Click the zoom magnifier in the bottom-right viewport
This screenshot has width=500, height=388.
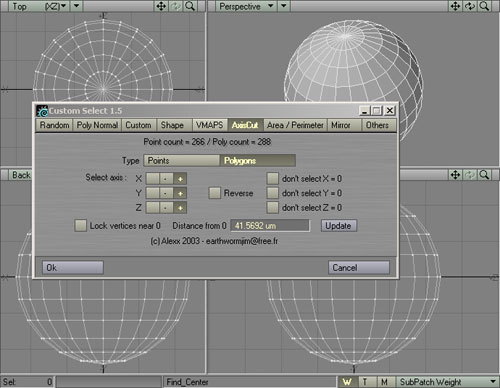tap(484, 175)
